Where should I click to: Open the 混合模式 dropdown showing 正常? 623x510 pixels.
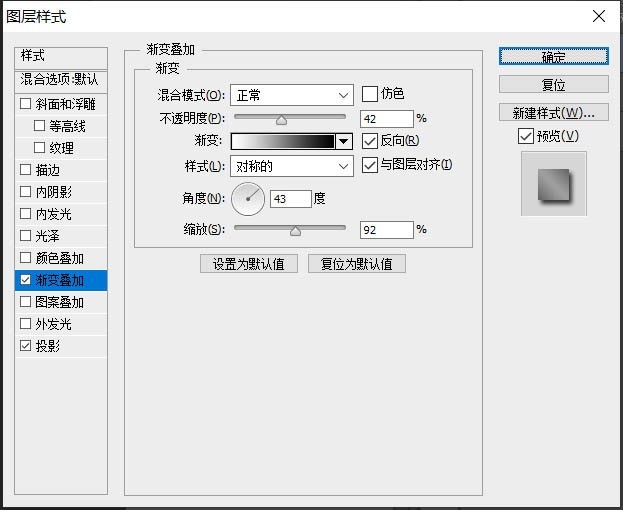(292, 95)
